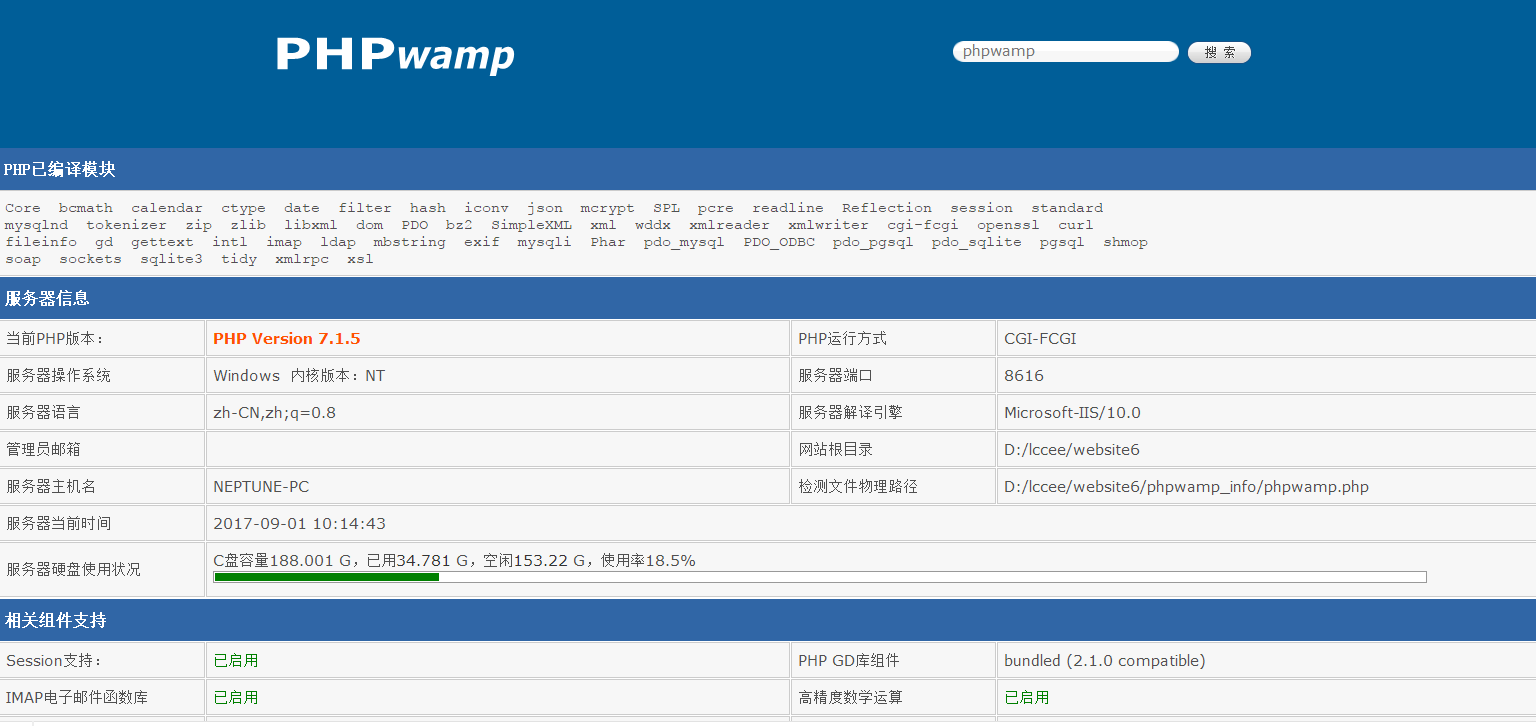
Task: Click the orange PHP Version 7.1.5 text
Action: pyautogui.click(x=286, y=339)
